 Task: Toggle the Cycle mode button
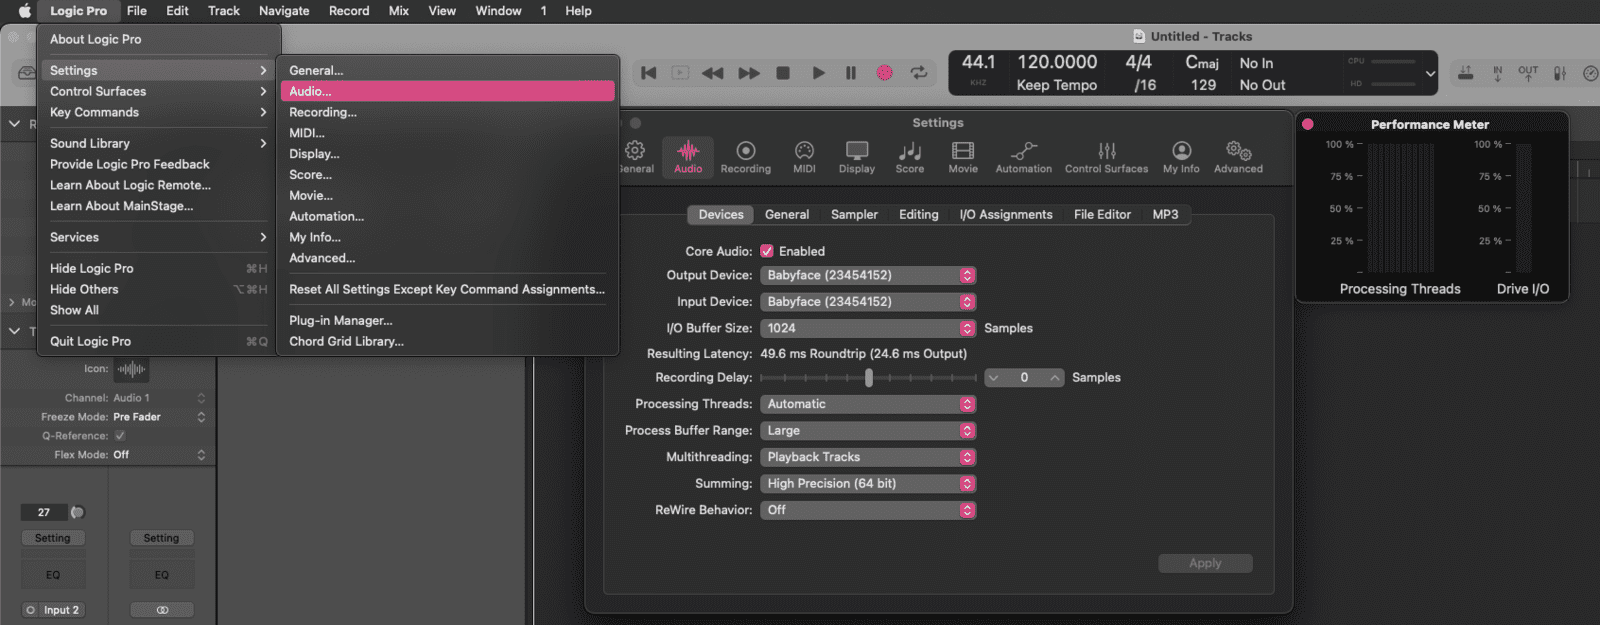pyautogui.click(x=918, y=73)
